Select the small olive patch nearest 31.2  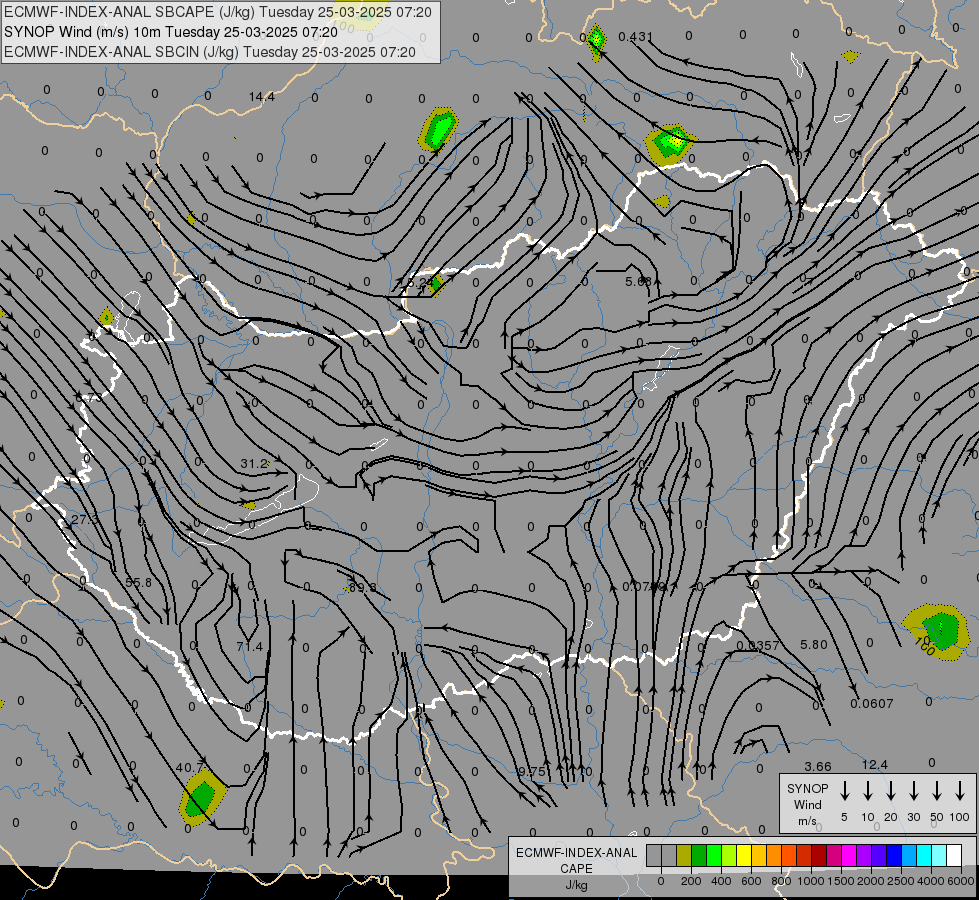point(248,505)
